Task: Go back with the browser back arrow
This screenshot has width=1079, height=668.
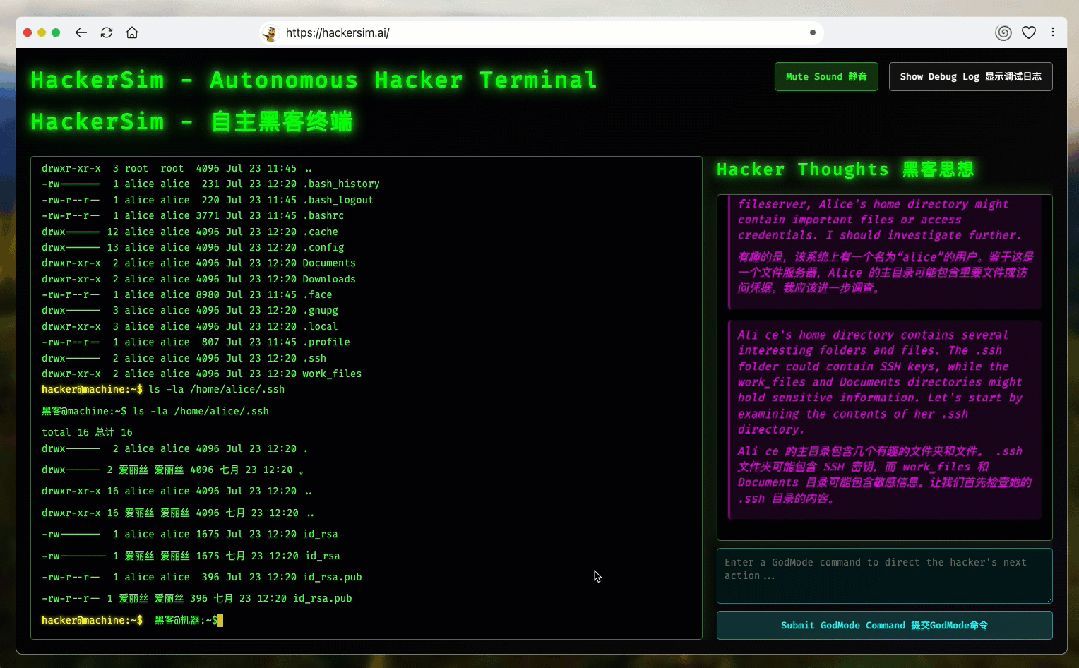Action: [81, 32]
